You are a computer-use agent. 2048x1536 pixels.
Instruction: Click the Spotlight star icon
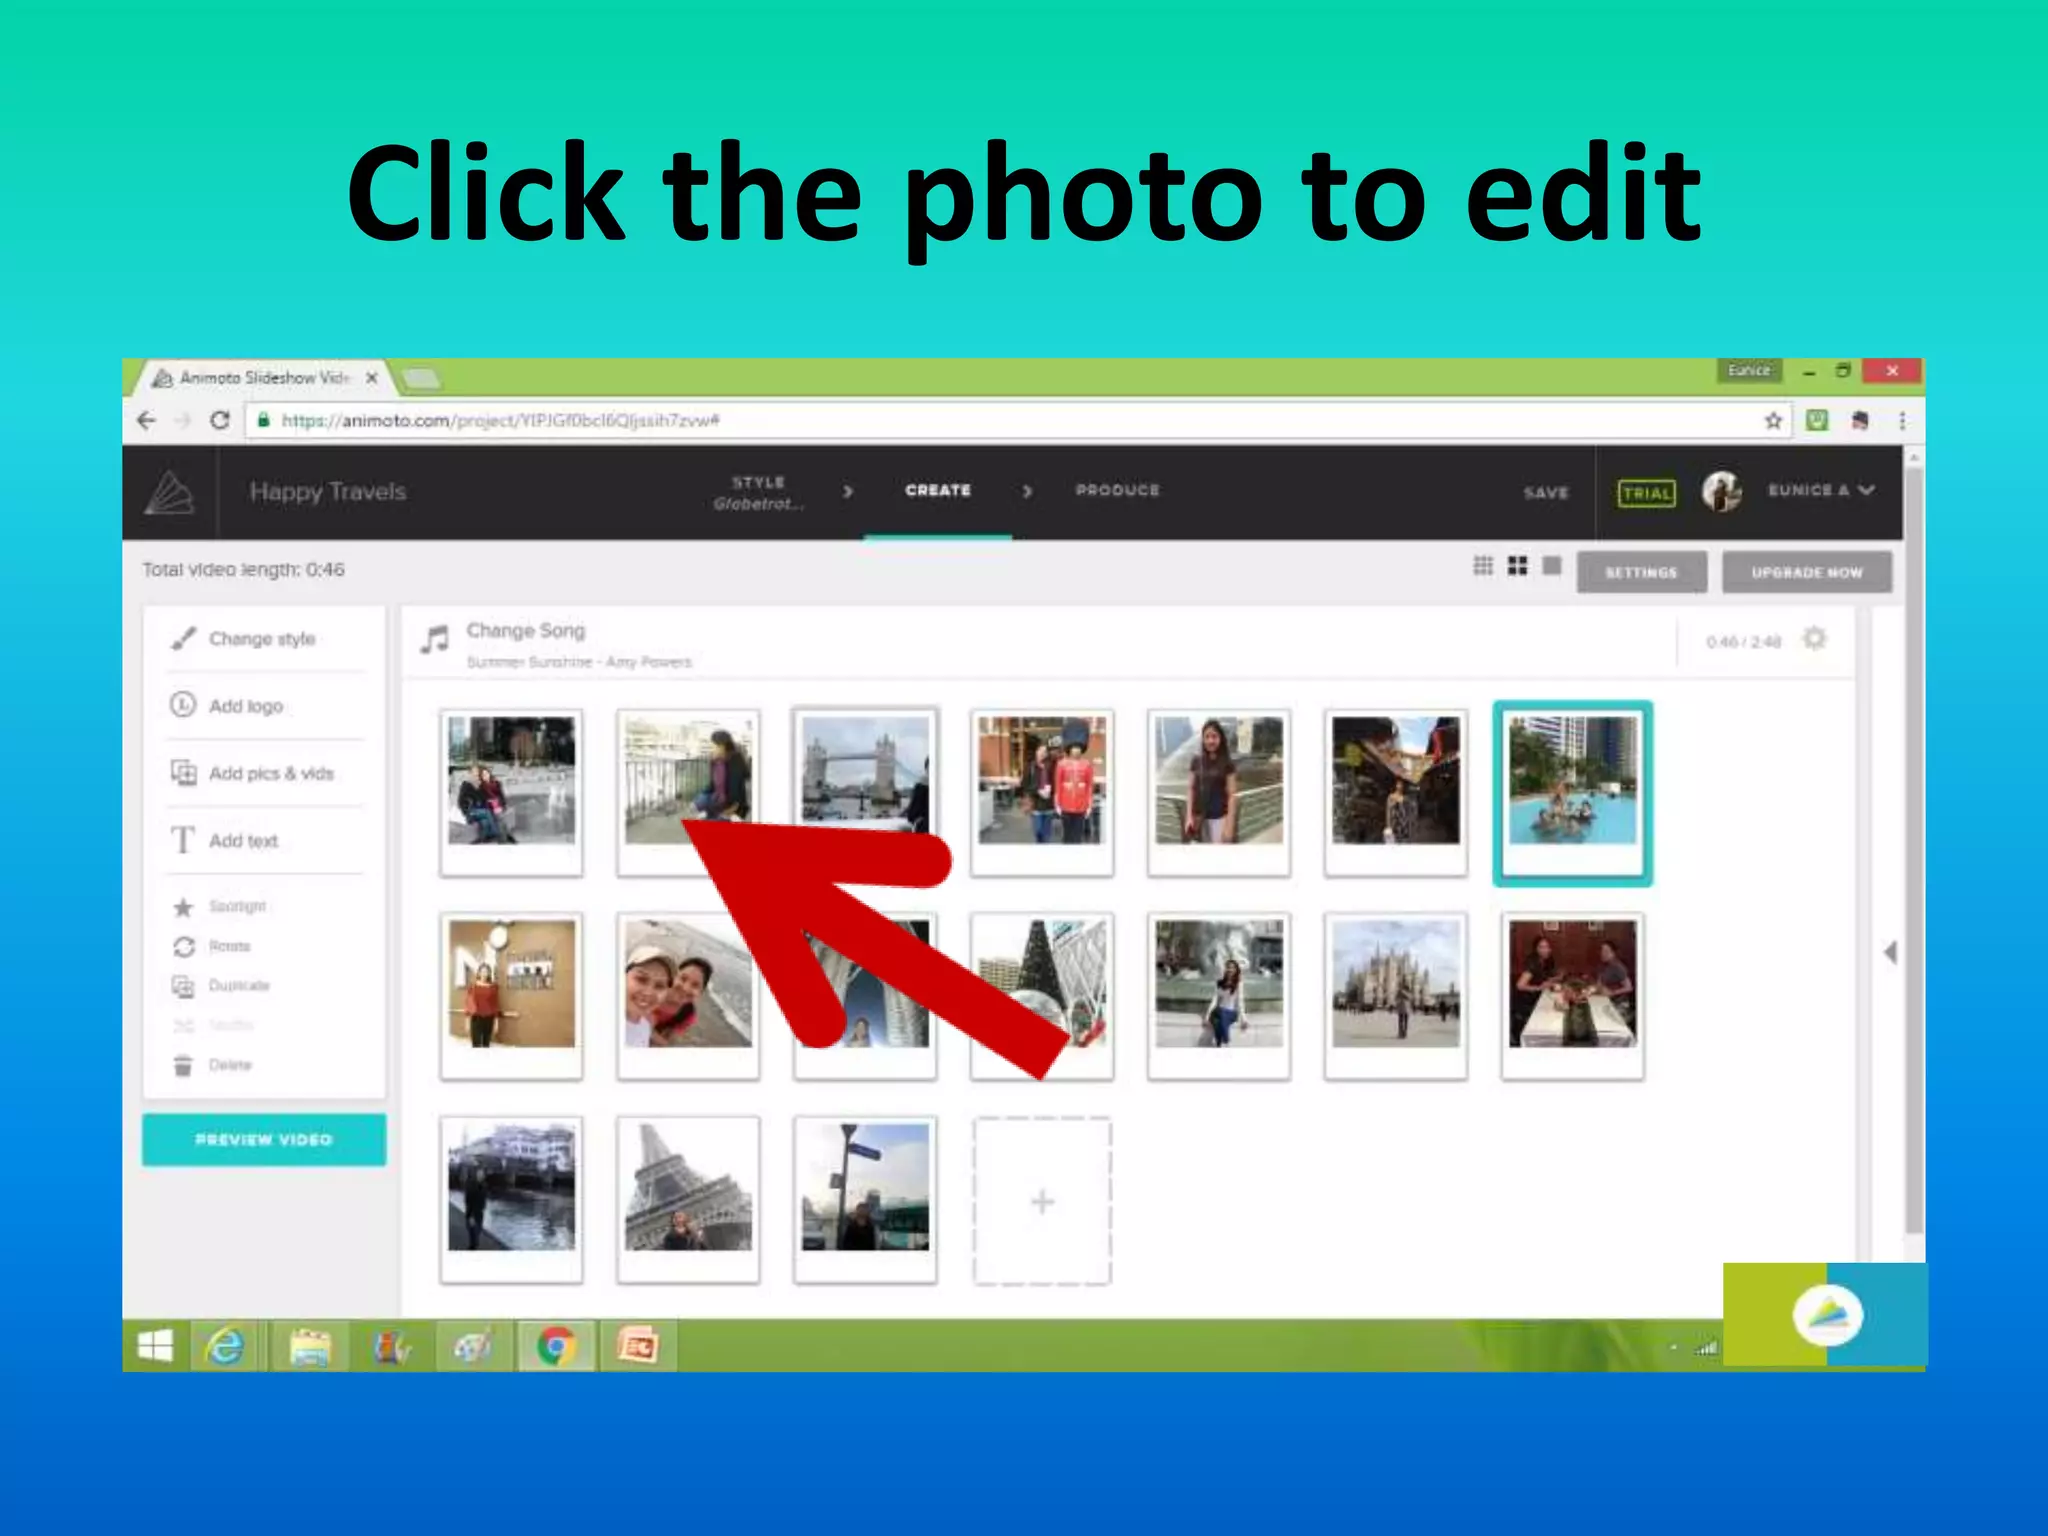pyautogui.click(x=183, y=907)
